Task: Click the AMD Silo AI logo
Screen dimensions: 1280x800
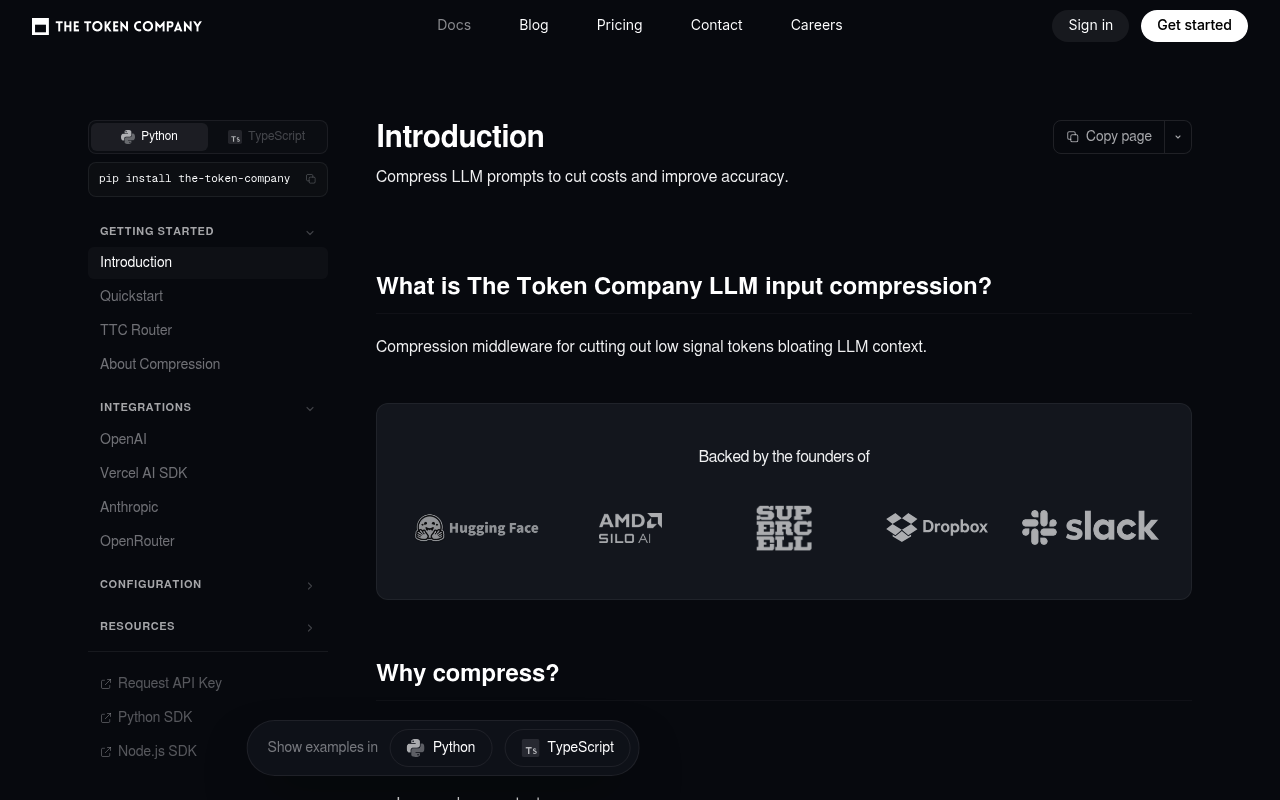Action: coord(630,528)
